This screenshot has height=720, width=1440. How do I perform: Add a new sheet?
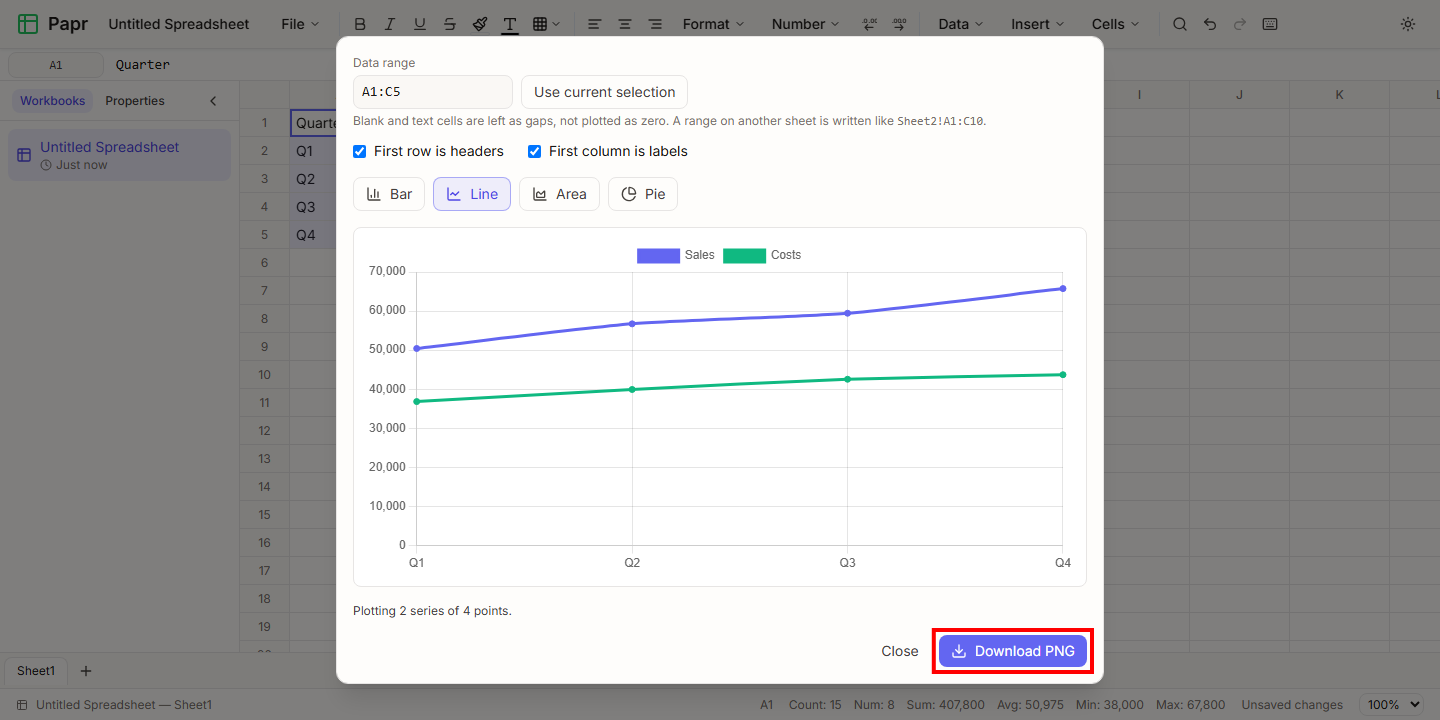coord(86,671)
